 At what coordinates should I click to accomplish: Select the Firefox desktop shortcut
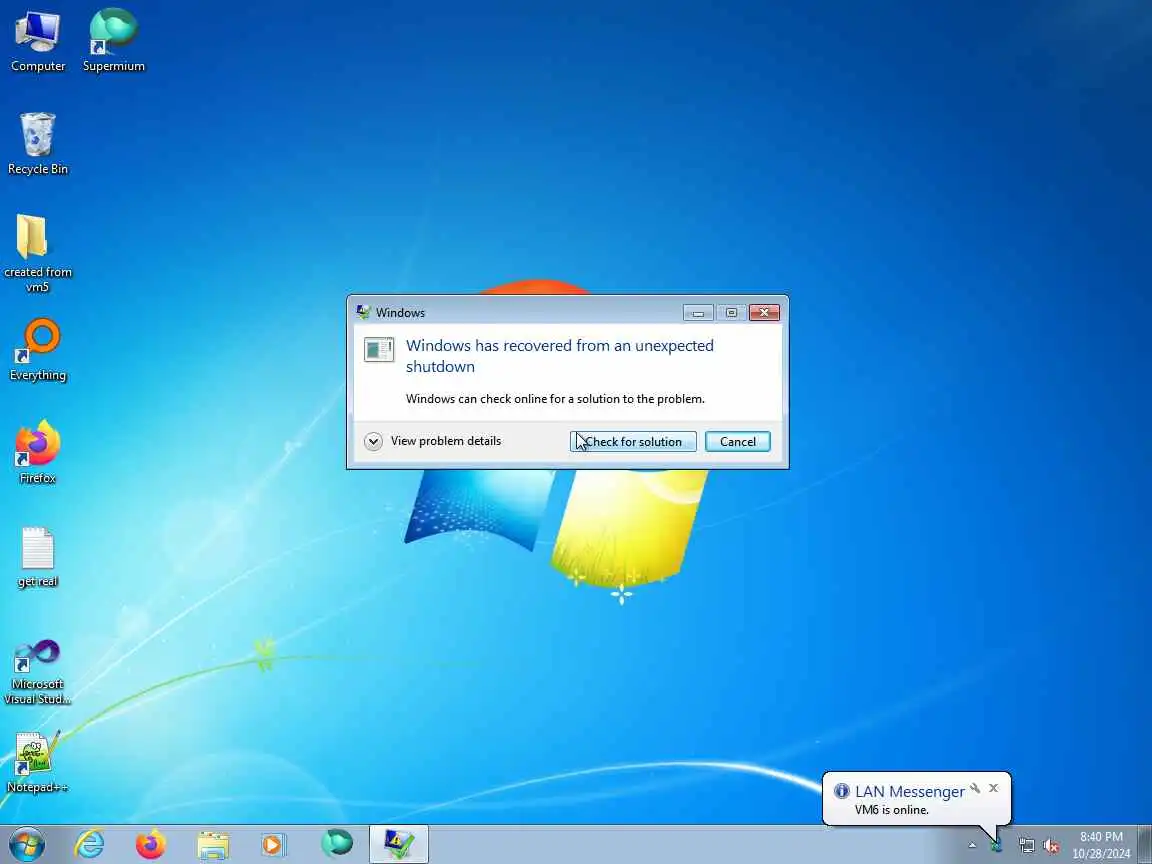[x=37, y=453]
